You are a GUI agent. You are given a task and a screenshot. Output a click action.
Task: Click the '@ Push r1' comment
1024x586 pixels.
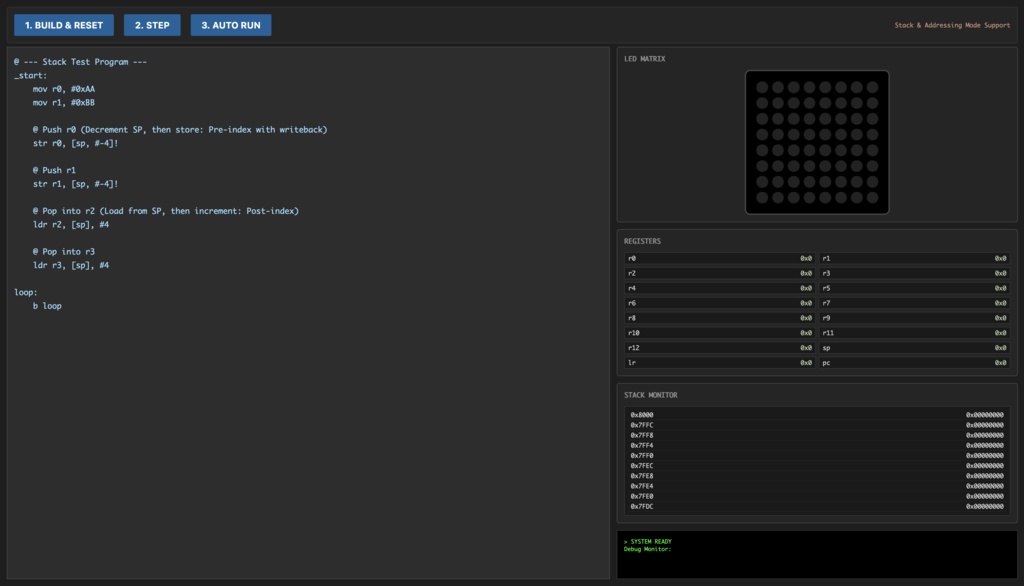click(x=54, y=170)
